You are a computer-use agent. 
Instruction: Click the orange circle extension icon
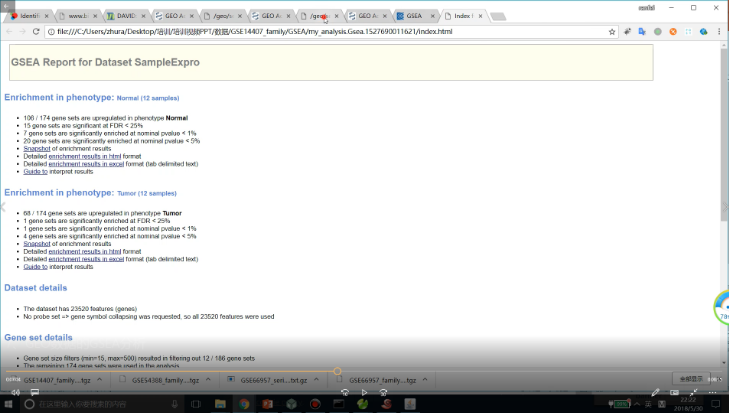[x=673, y=32]
